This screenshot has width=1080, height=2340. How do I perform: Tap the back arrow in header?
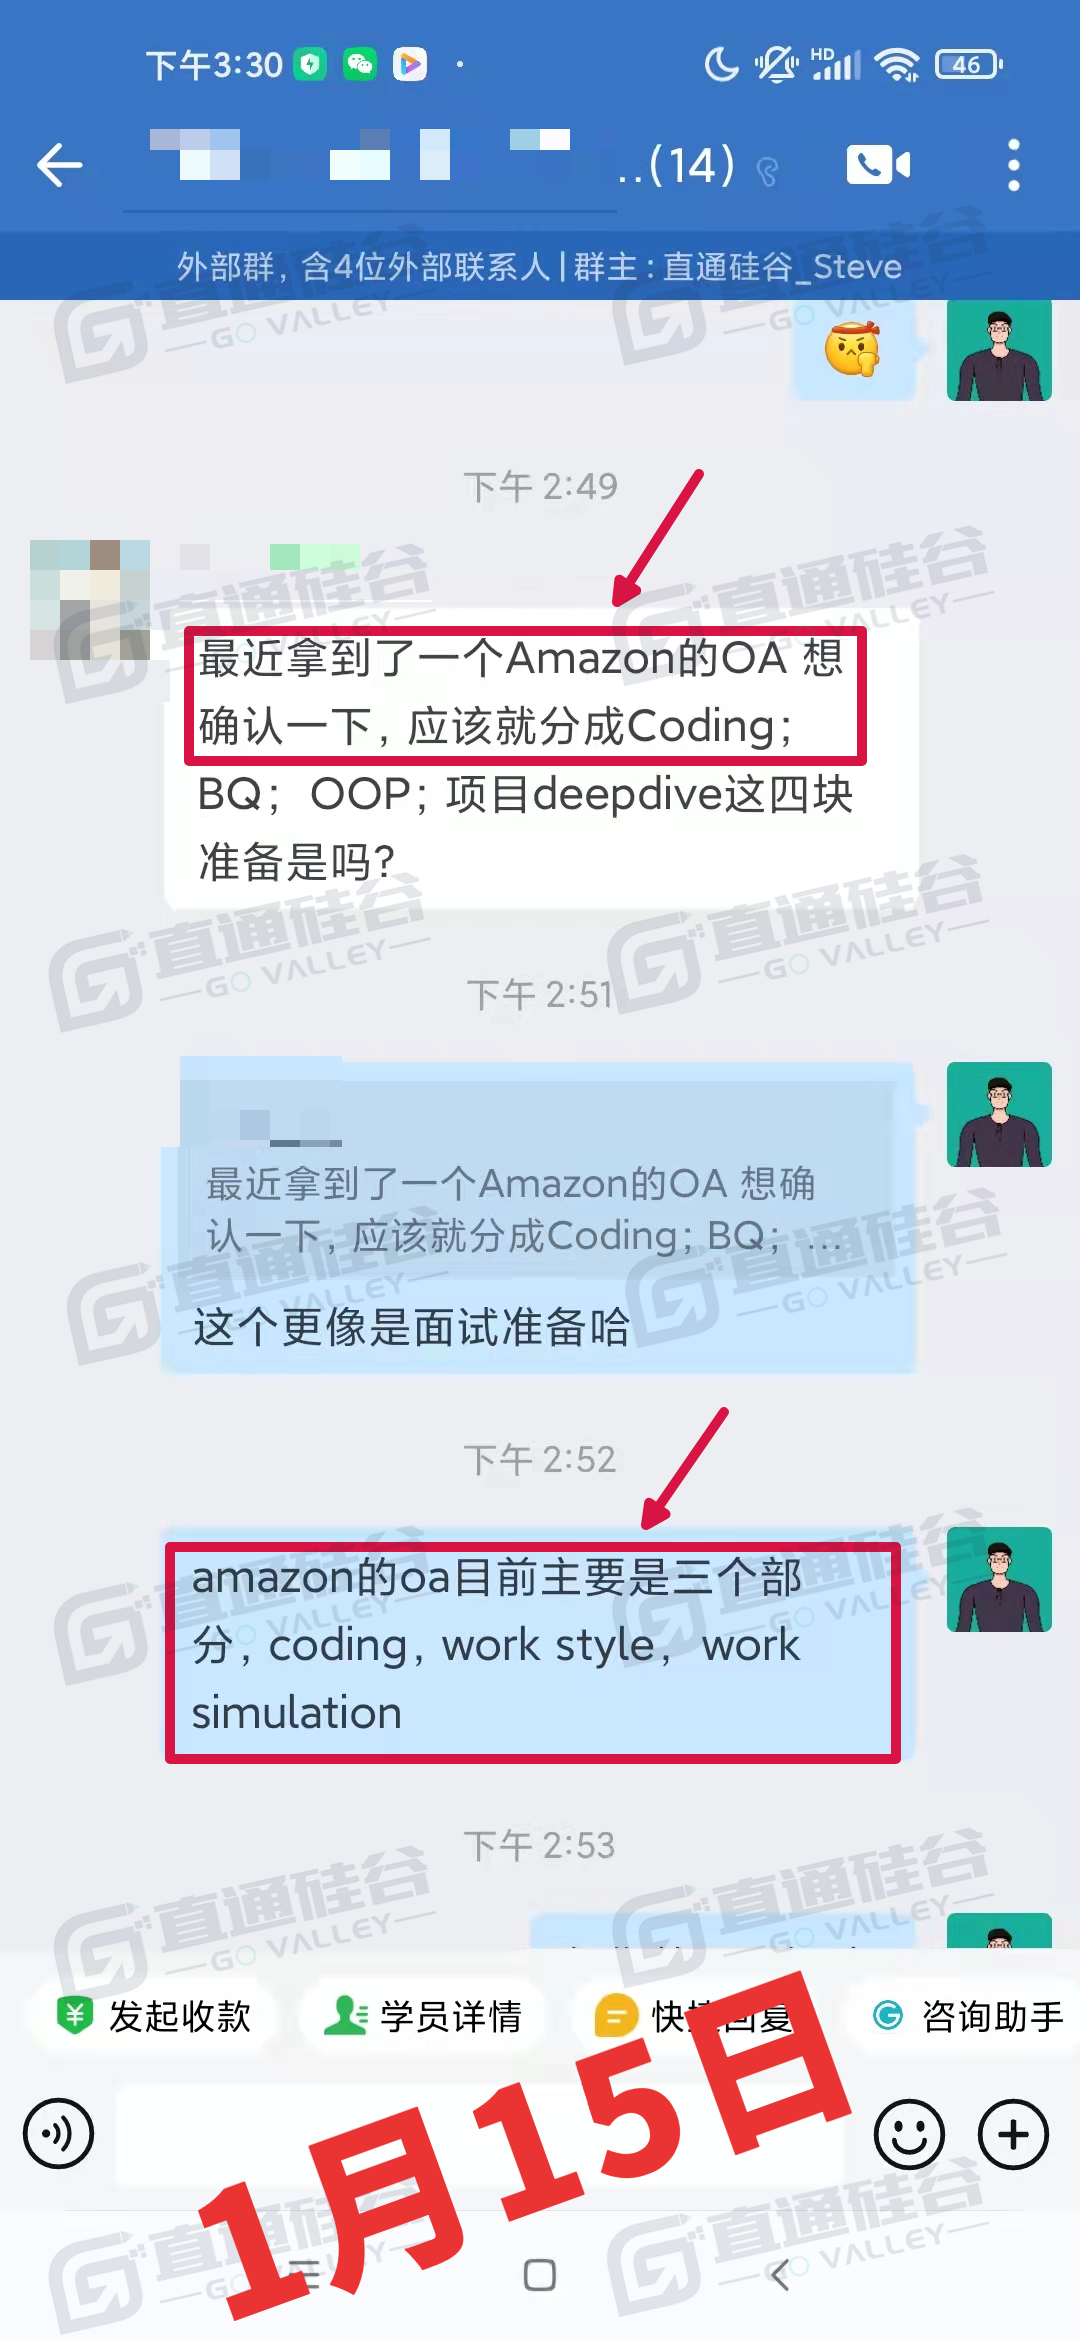(x=60, y=165)
